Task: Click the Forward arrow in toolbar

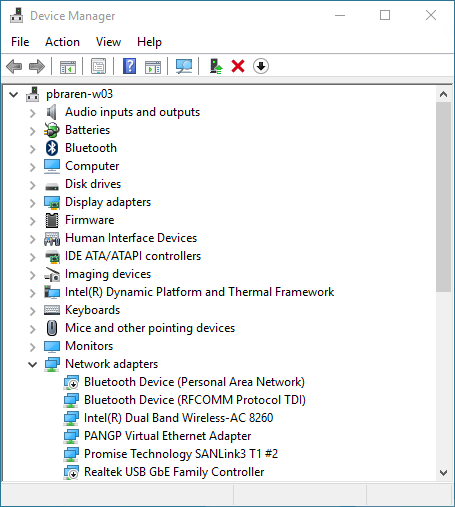Action: [x=37, y=66]
